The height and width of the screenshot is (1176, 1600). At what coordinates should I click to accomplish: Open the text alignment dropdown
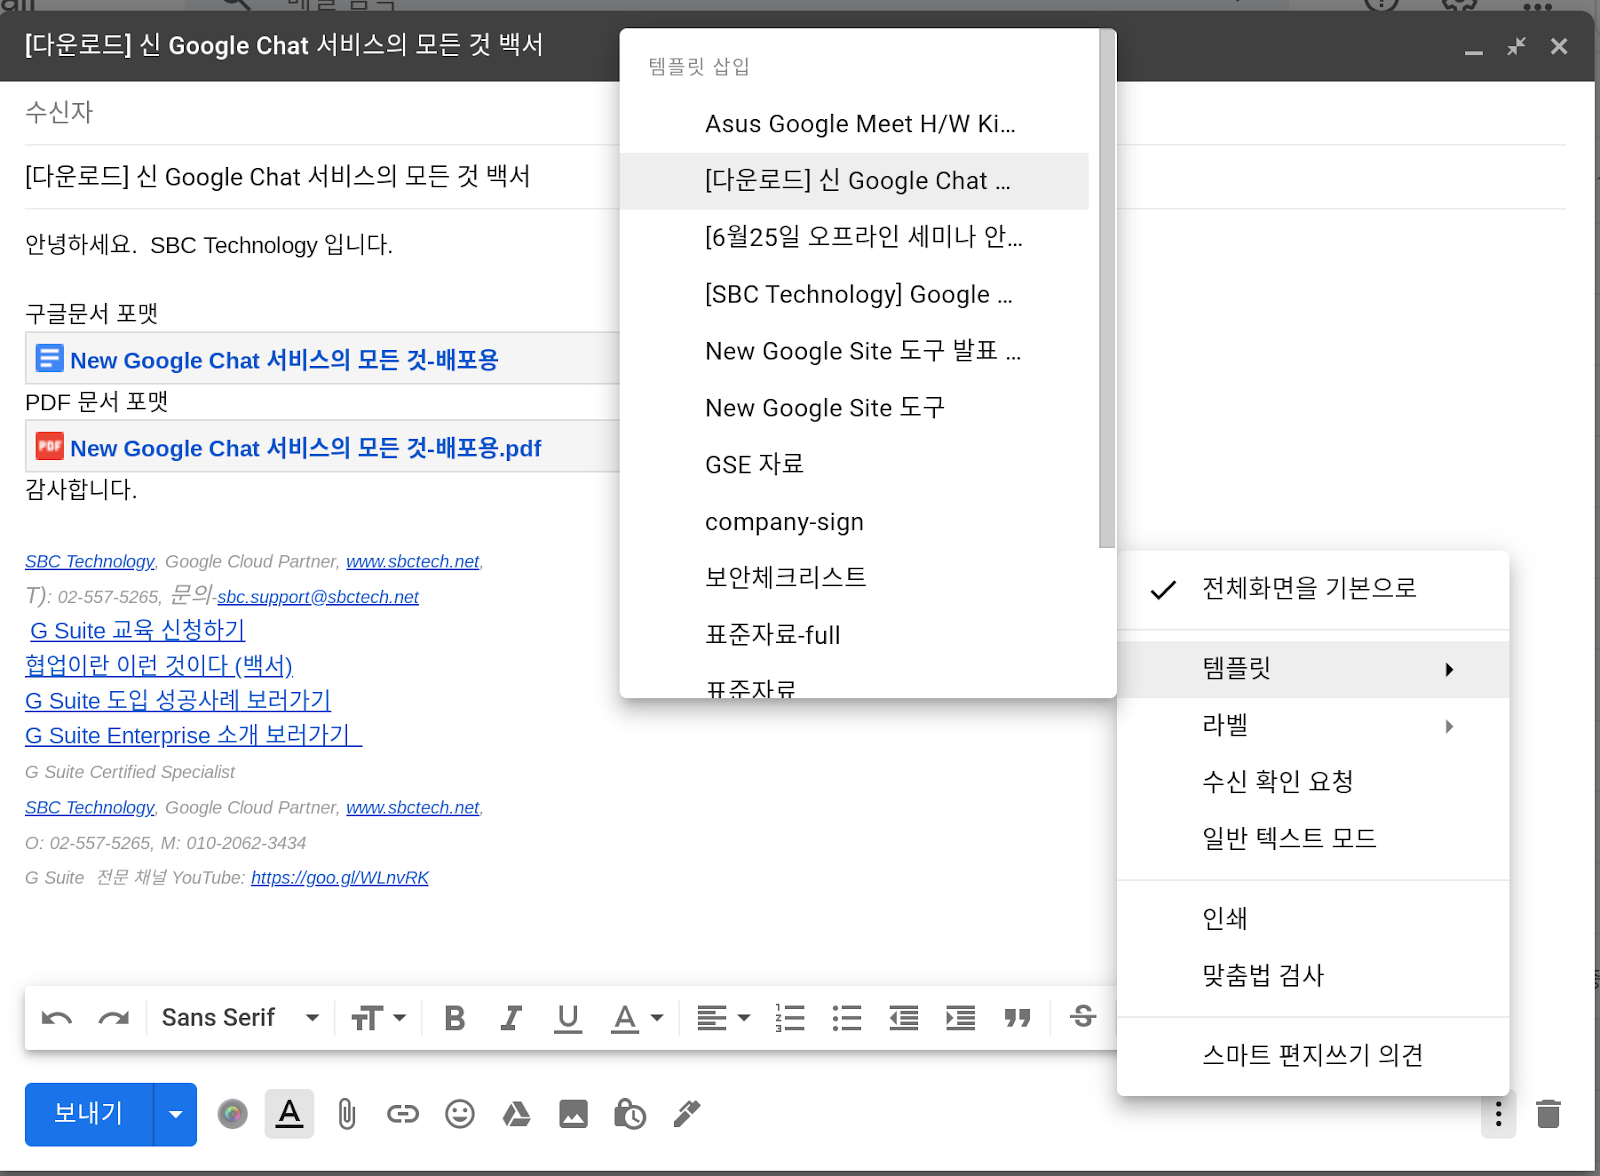[723, 1018]
